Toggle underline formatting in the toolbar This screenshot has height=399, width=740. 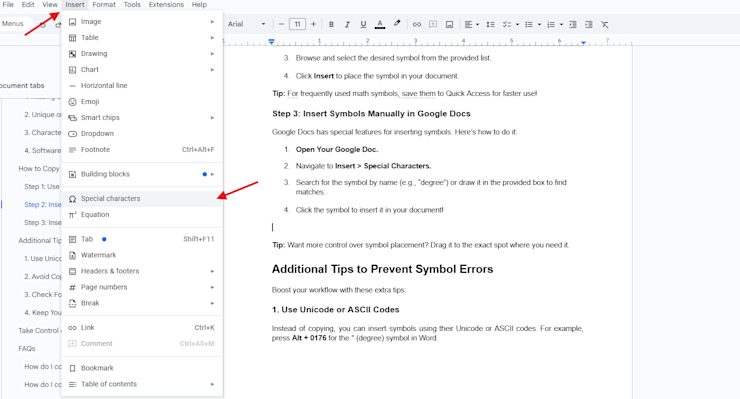[363, 24]
